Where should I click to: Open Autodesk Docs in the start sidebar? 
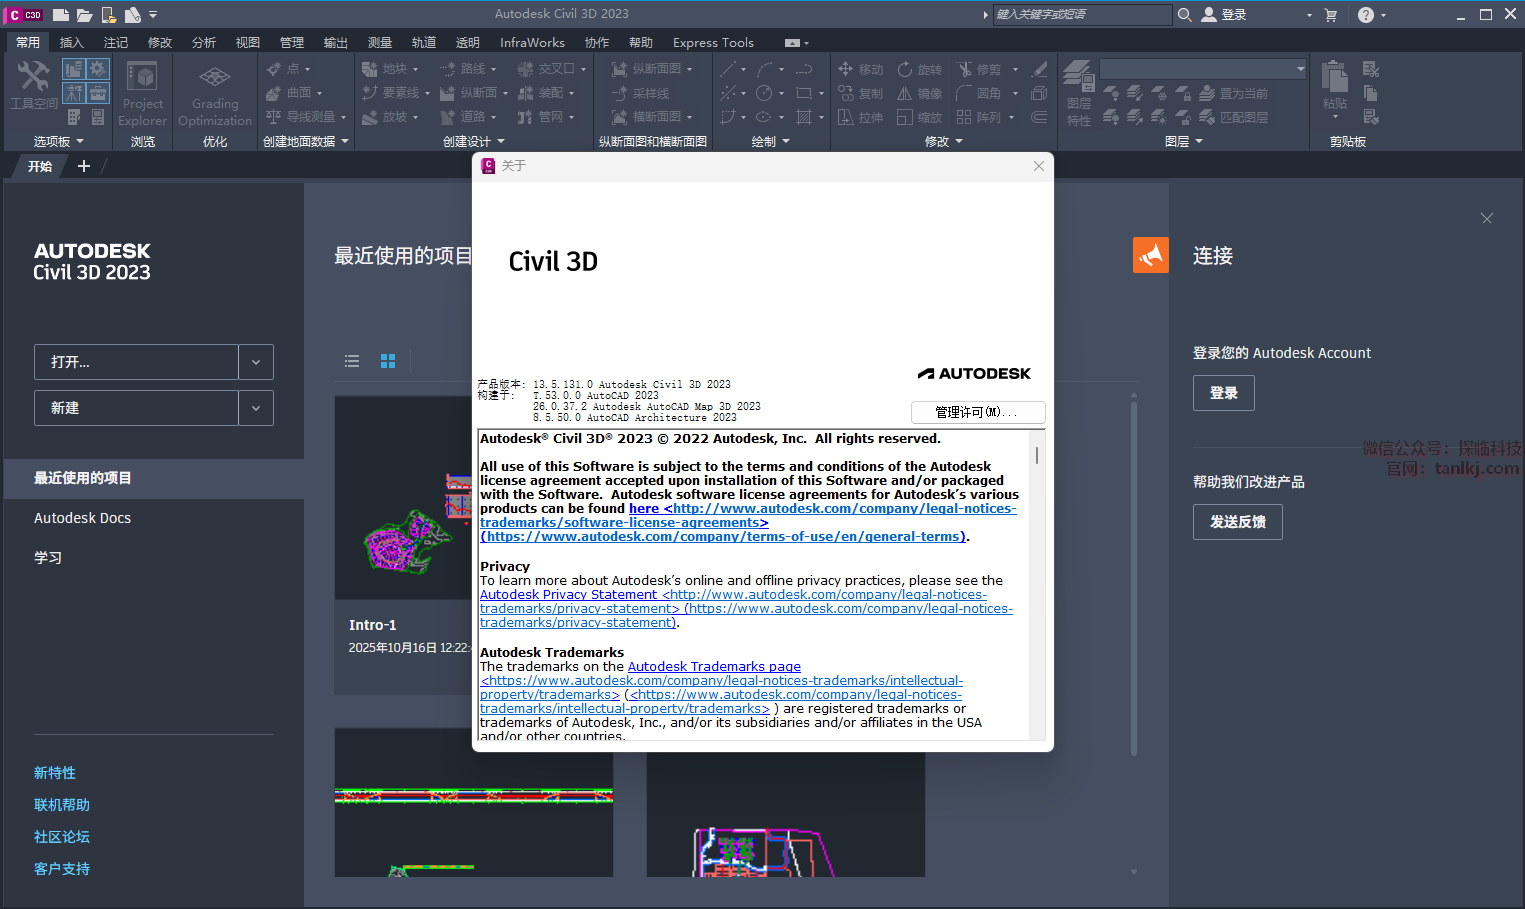(x=82, y=518)
